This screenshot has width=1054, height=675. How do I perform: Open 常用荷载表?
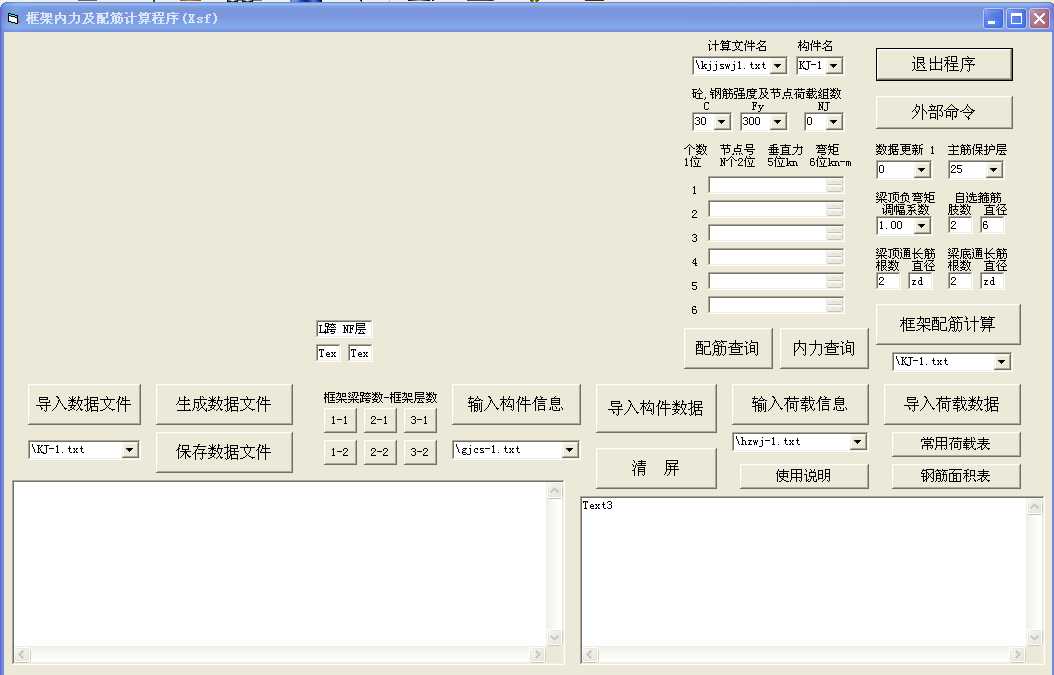click(956, 444)
